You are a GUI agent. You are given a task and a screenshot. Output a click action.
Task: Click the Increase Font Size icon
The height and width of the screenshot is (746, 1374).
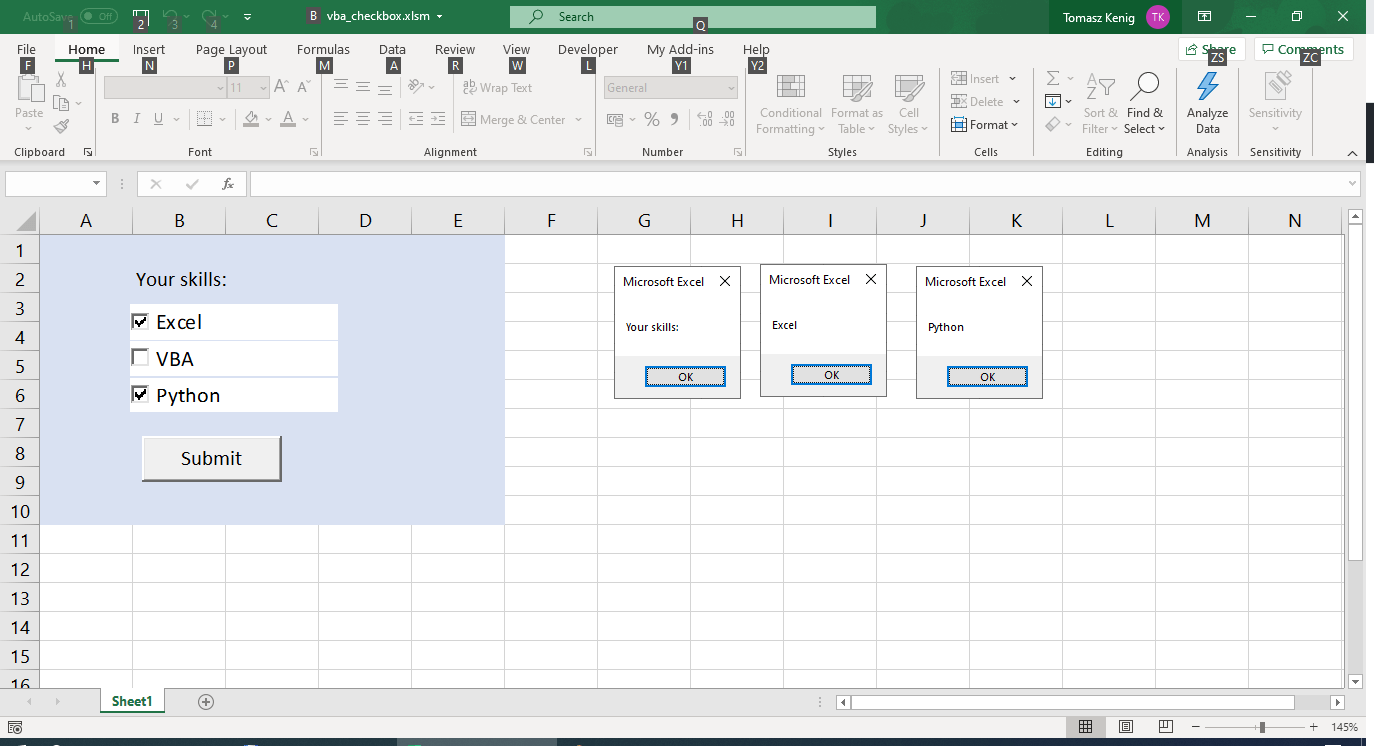click(x=281, y=86)
